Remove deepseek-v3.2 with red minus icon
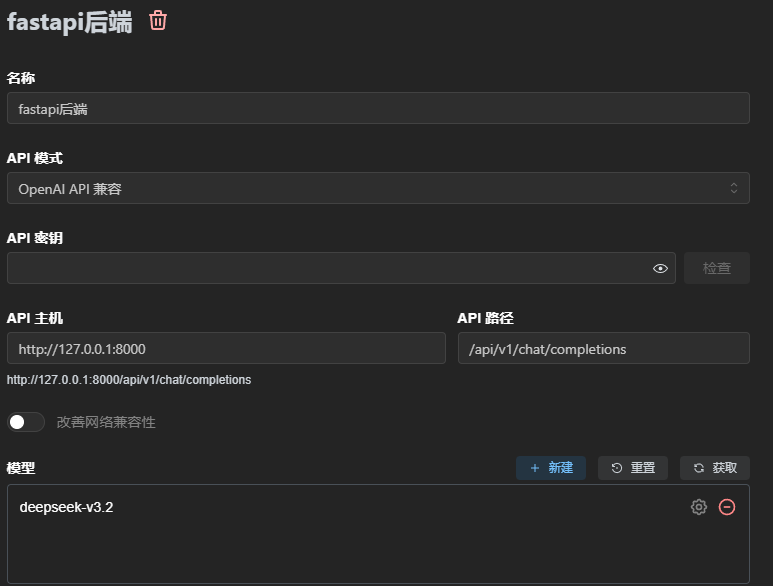 (727, 507)
